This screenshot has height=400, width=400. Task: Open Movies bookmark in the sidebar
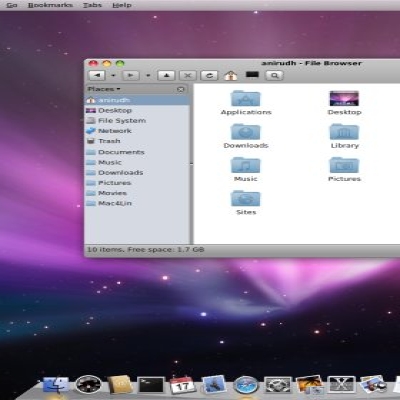pos(137,193)
